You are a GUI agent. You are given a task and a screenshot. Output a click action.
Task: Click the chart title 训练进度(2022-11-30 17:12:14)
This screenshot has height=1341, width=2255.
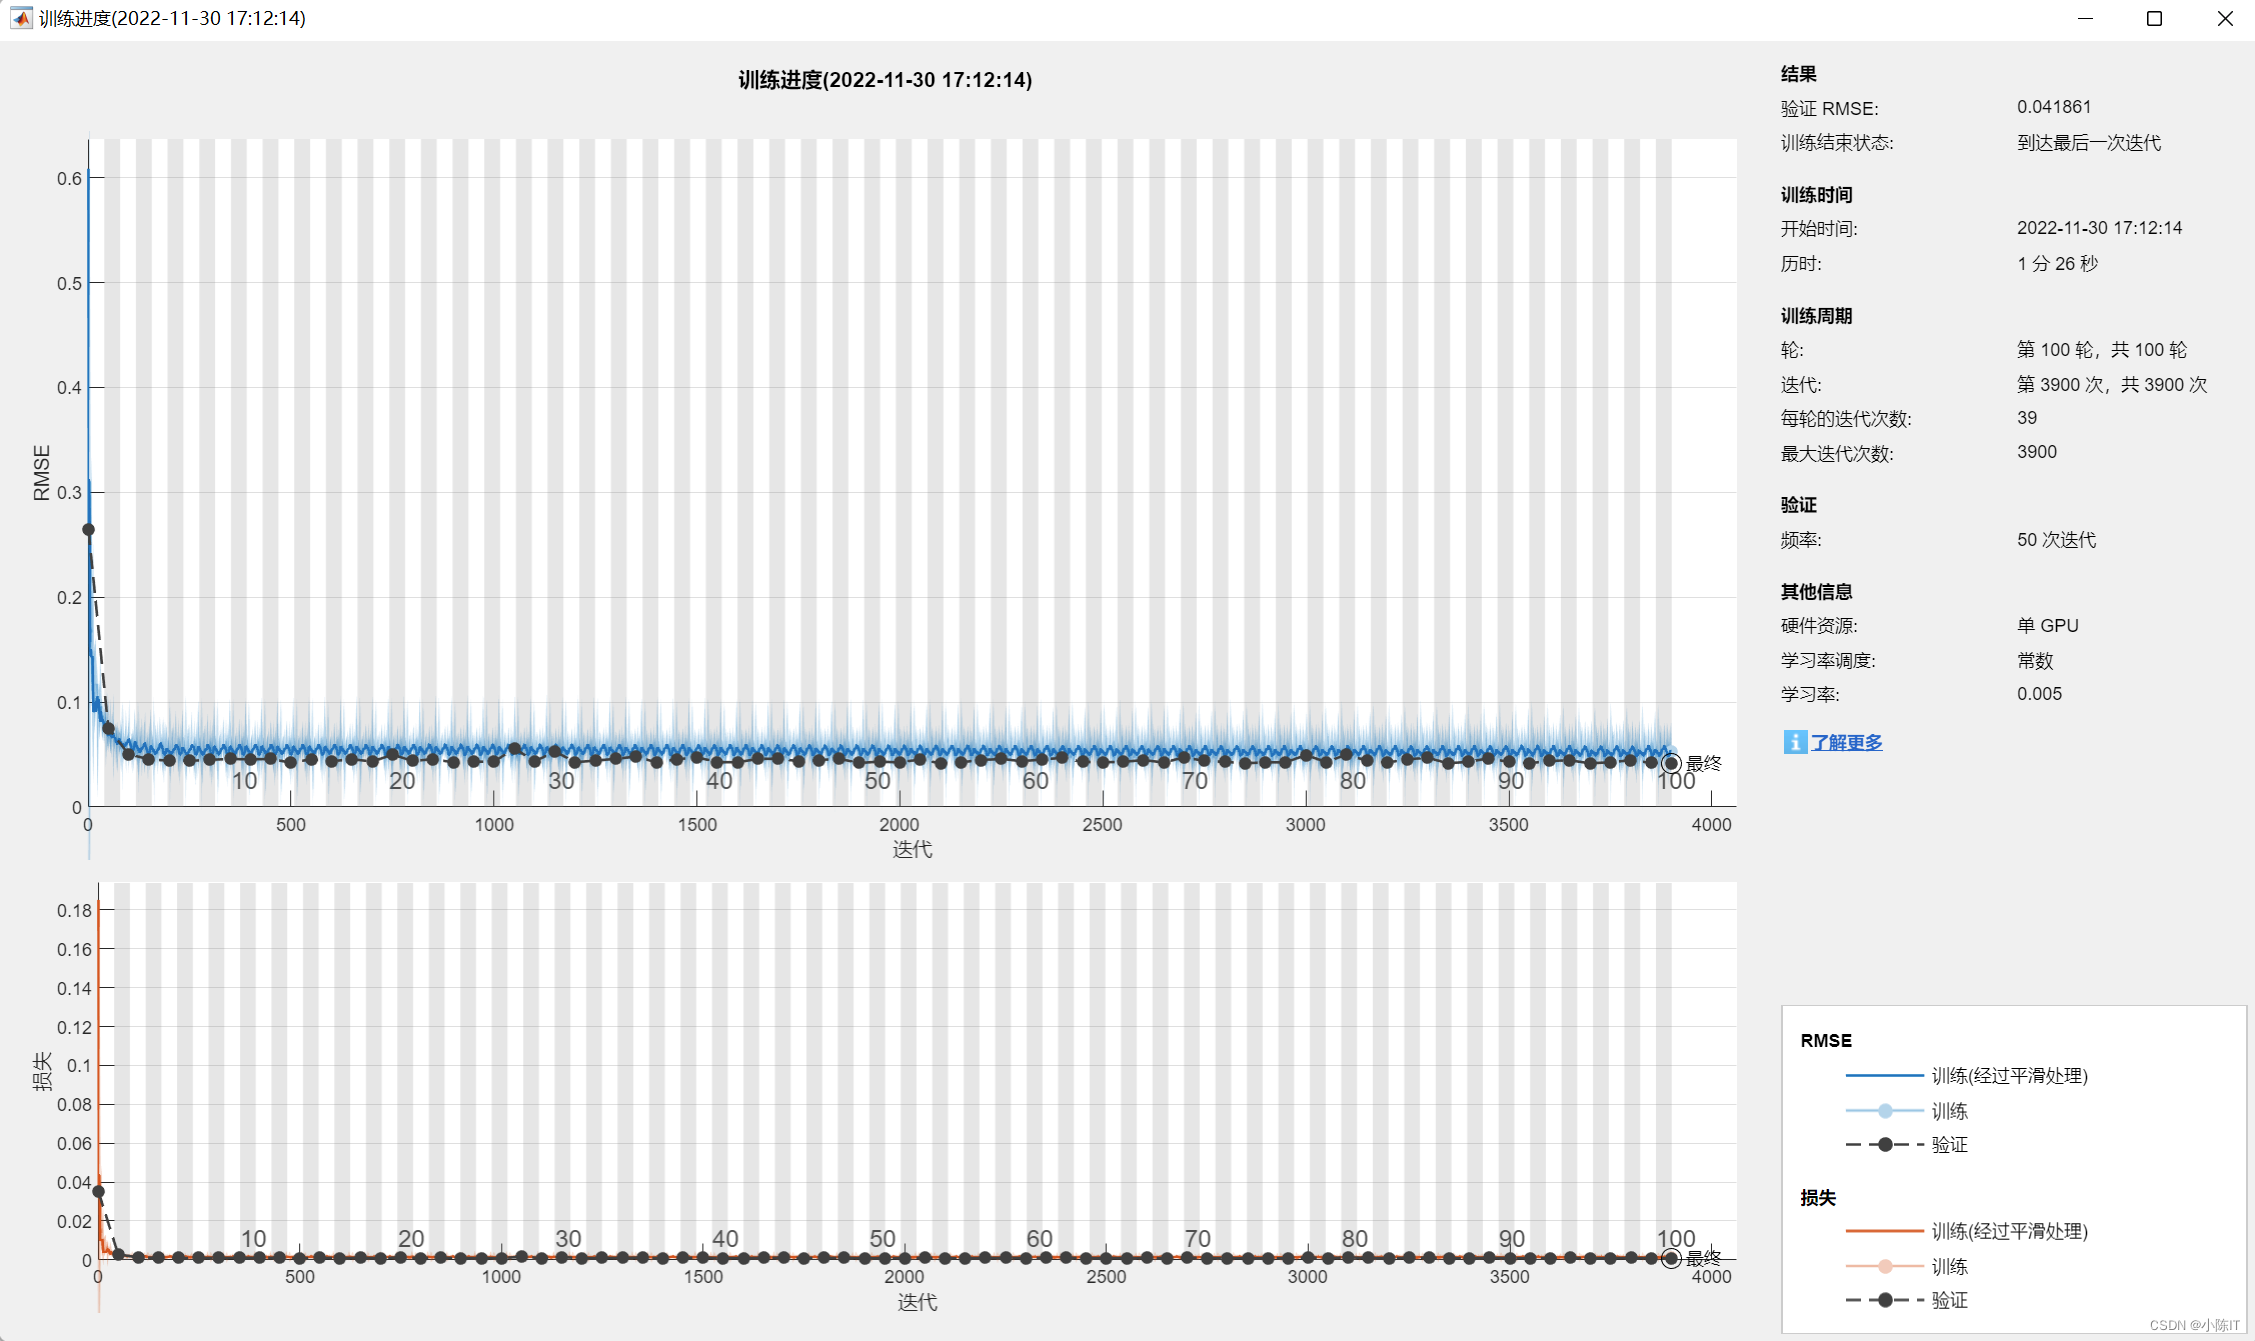(885, 80)
